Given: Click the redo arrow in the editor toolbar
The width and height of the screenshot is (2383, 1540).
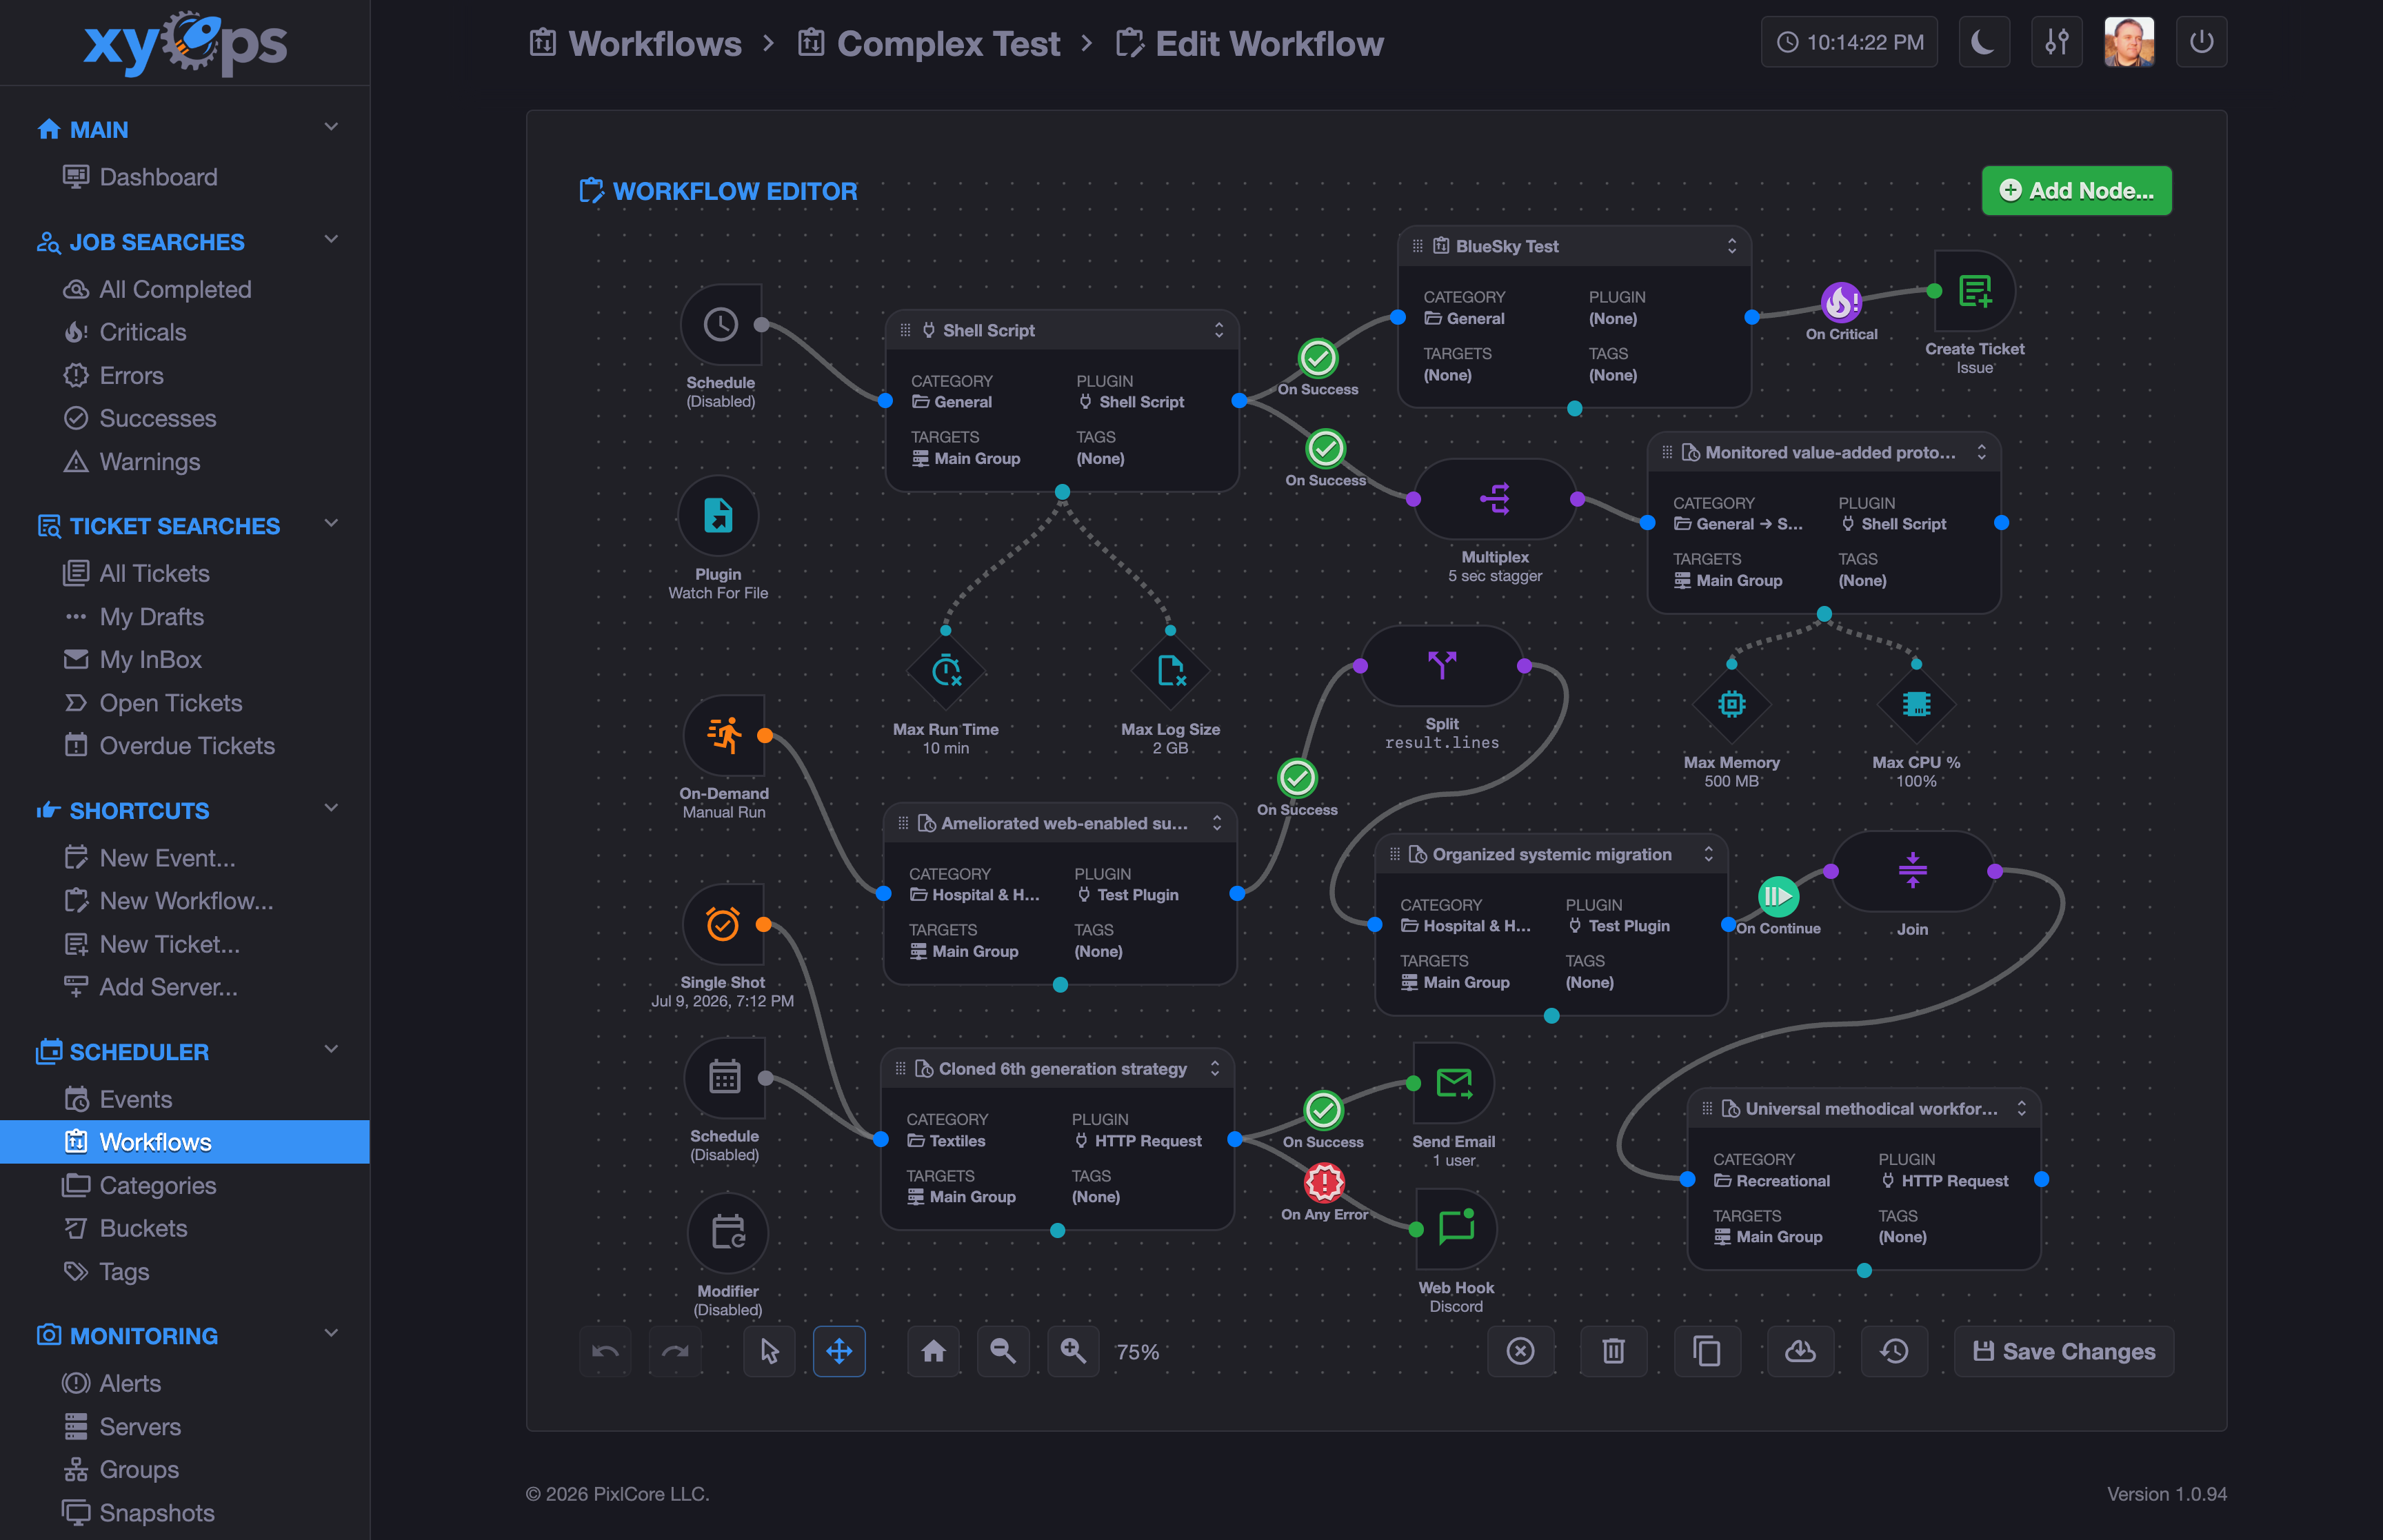Looking at the screenshot, I should [x=675, y=1351].
